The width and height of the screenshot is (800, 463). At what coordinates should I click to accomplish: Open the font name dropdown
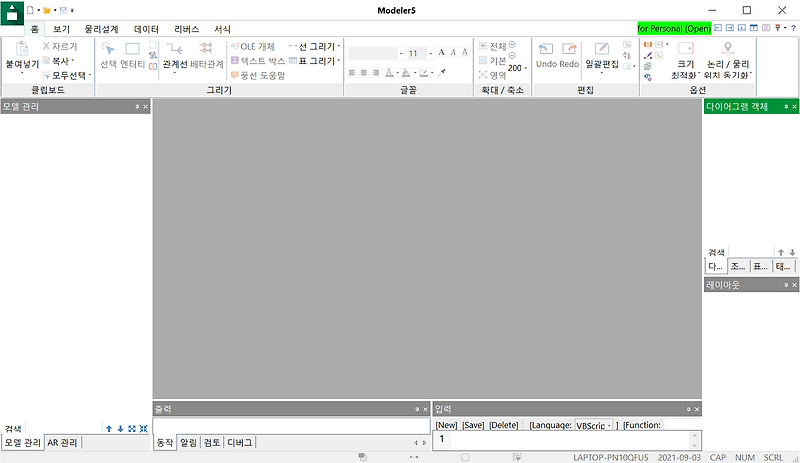click(401, 53)
